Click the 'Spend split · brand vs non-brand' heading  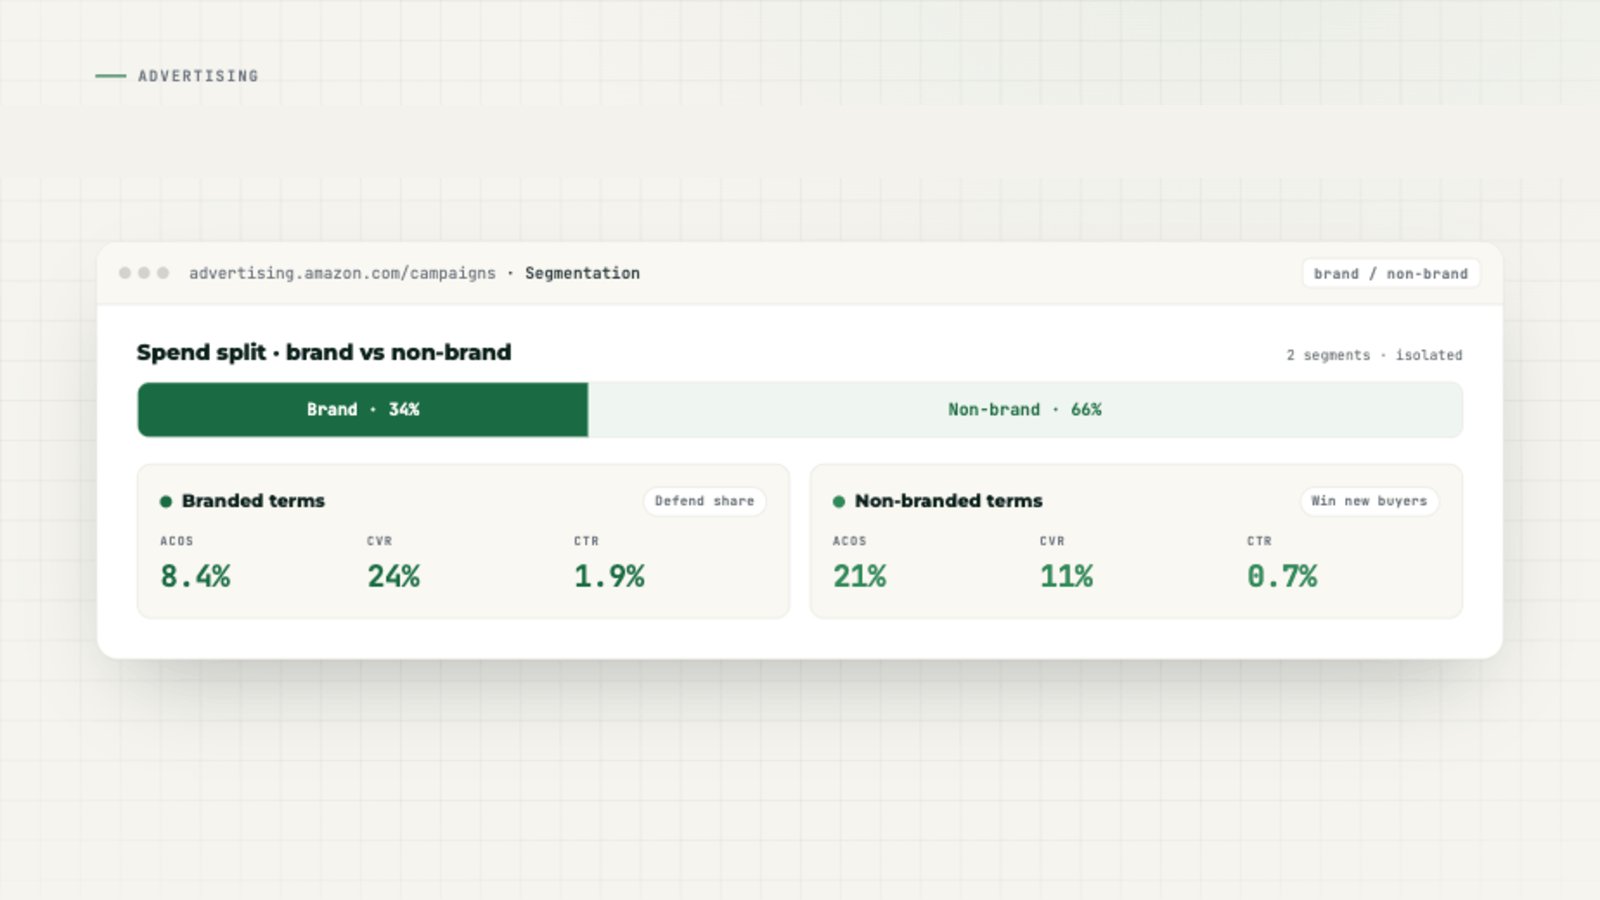(324, 352)
